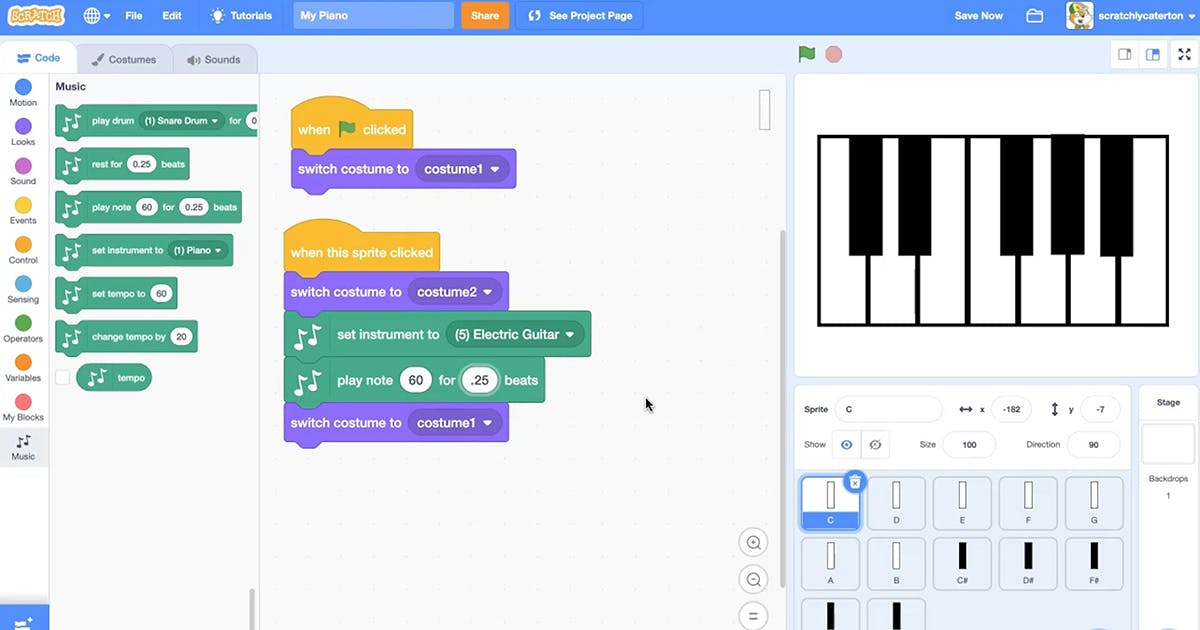
Task: Show the sprite with the eye toggle
Action: (846, 444)
